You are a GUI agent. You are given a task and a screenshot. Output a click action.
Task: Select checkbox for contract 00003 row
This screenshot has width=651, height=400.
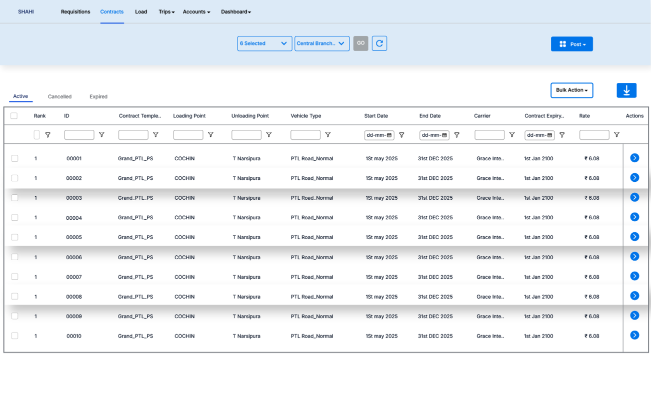click(x=14, y=198)
